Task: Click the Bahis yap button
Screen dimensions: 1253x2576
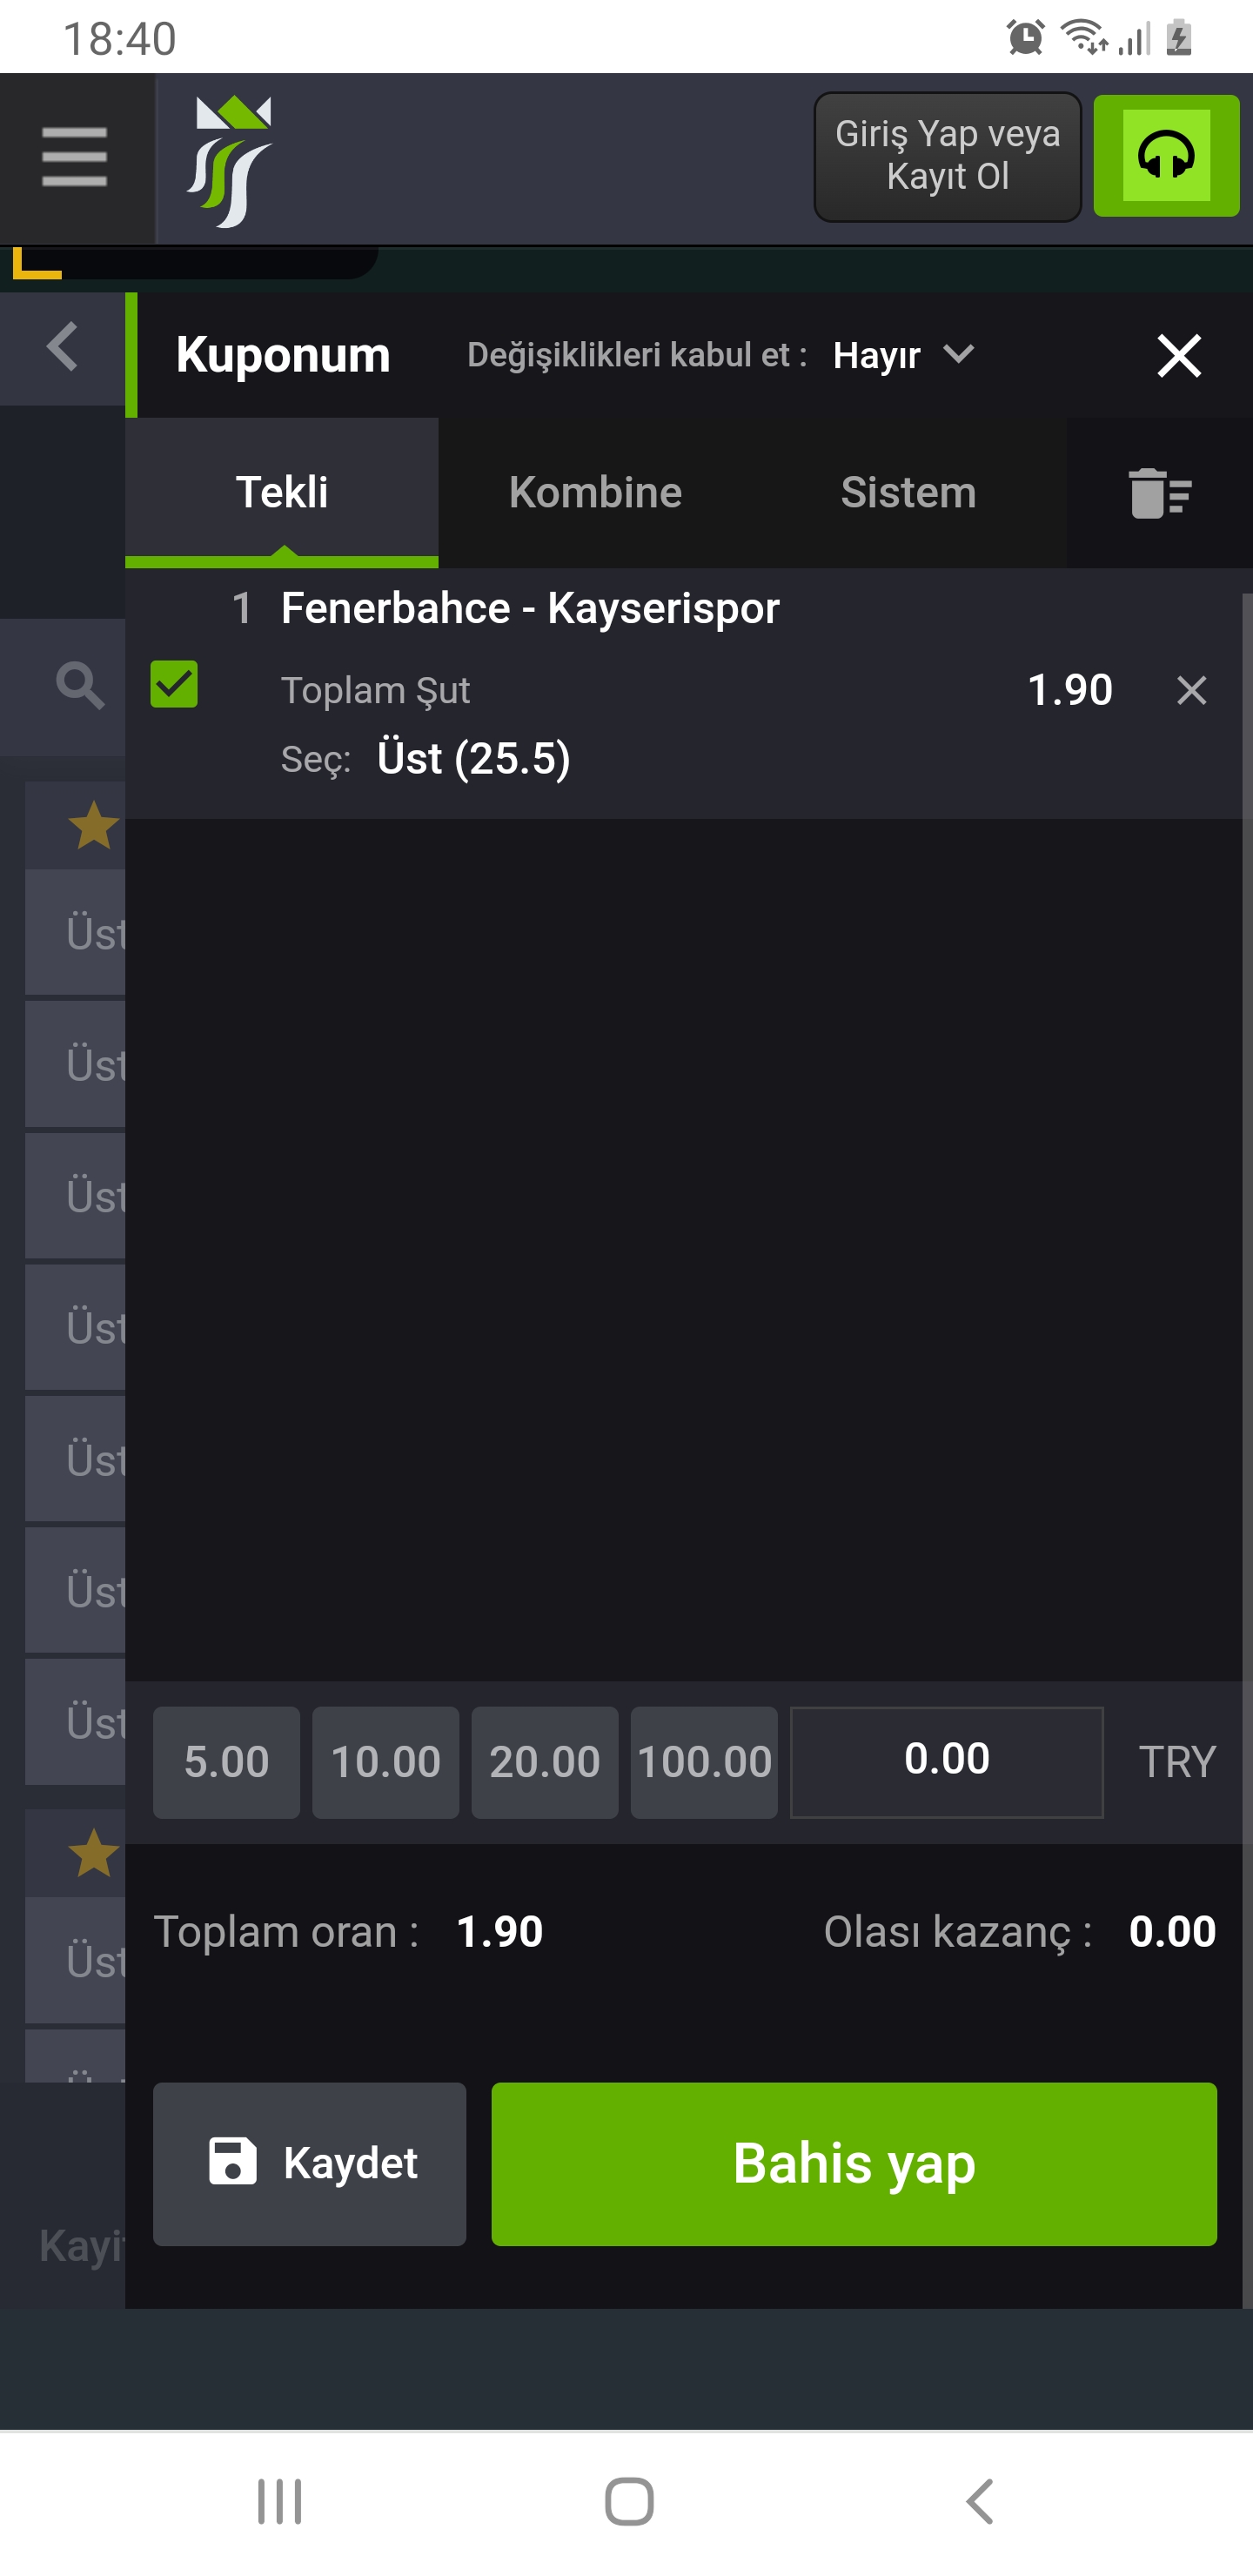Action: point(854,2164)
